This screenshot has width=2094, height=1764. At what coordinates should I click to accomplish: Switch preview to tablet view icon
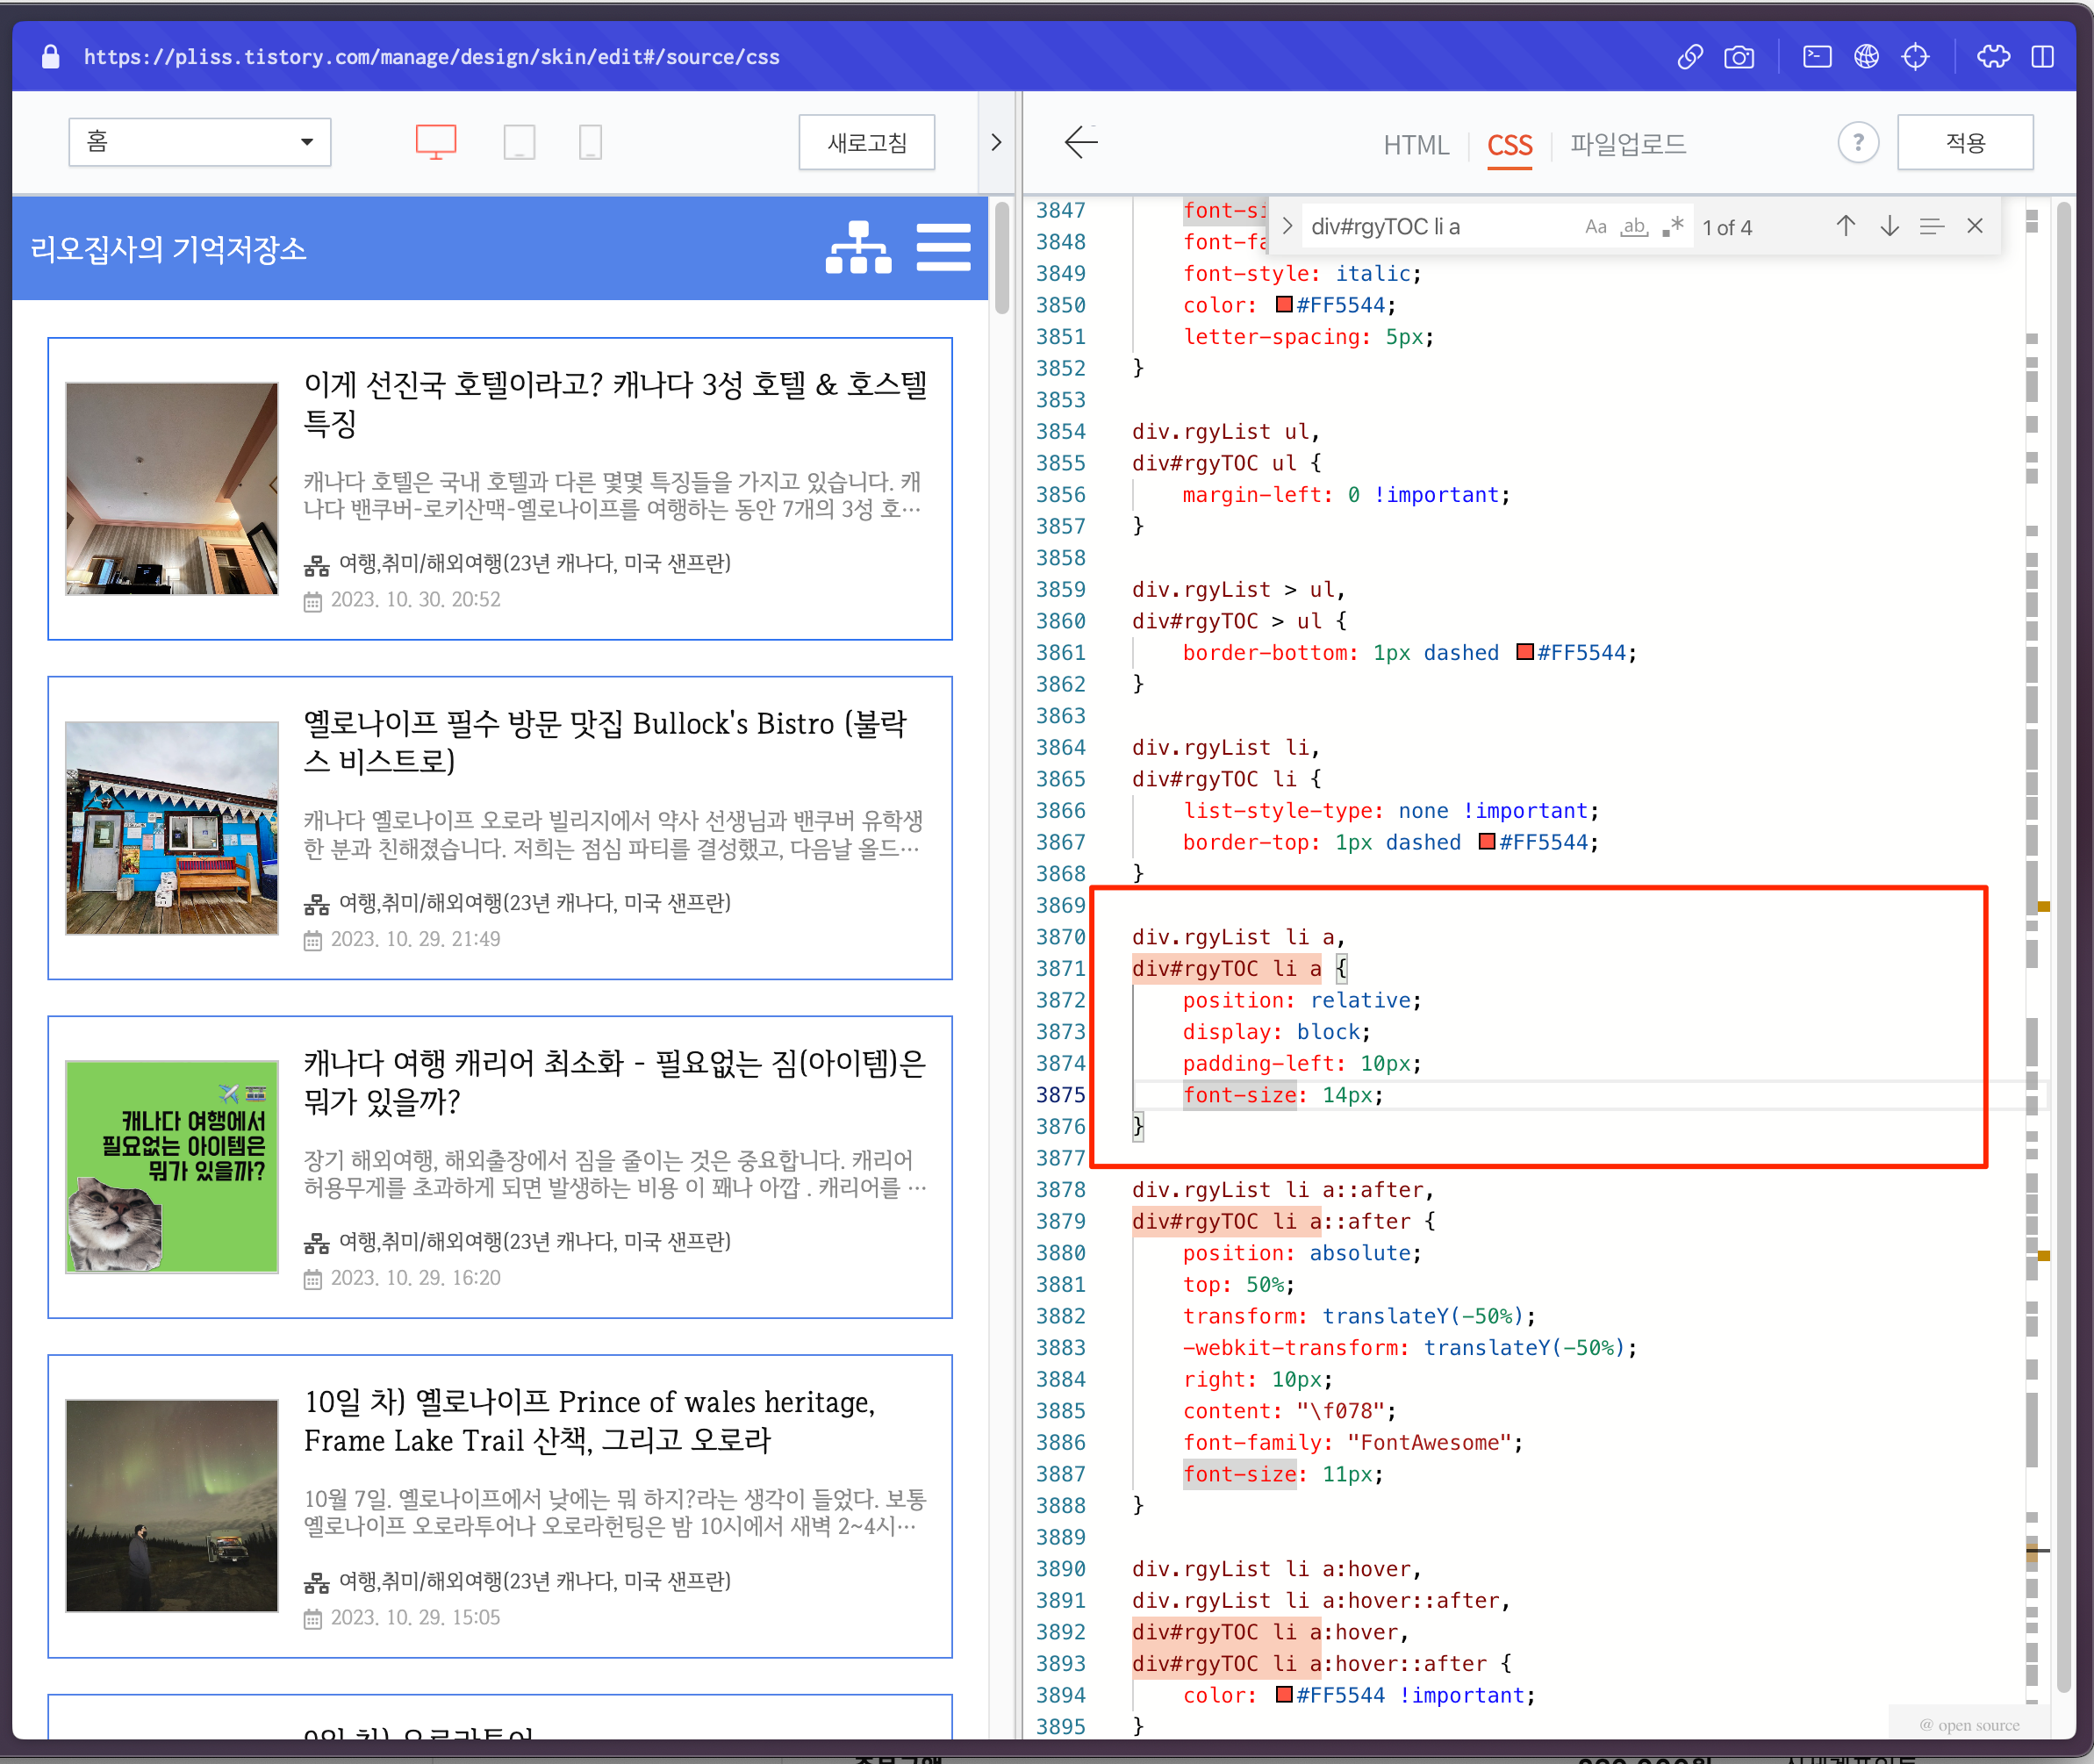(x=520, y=141)
